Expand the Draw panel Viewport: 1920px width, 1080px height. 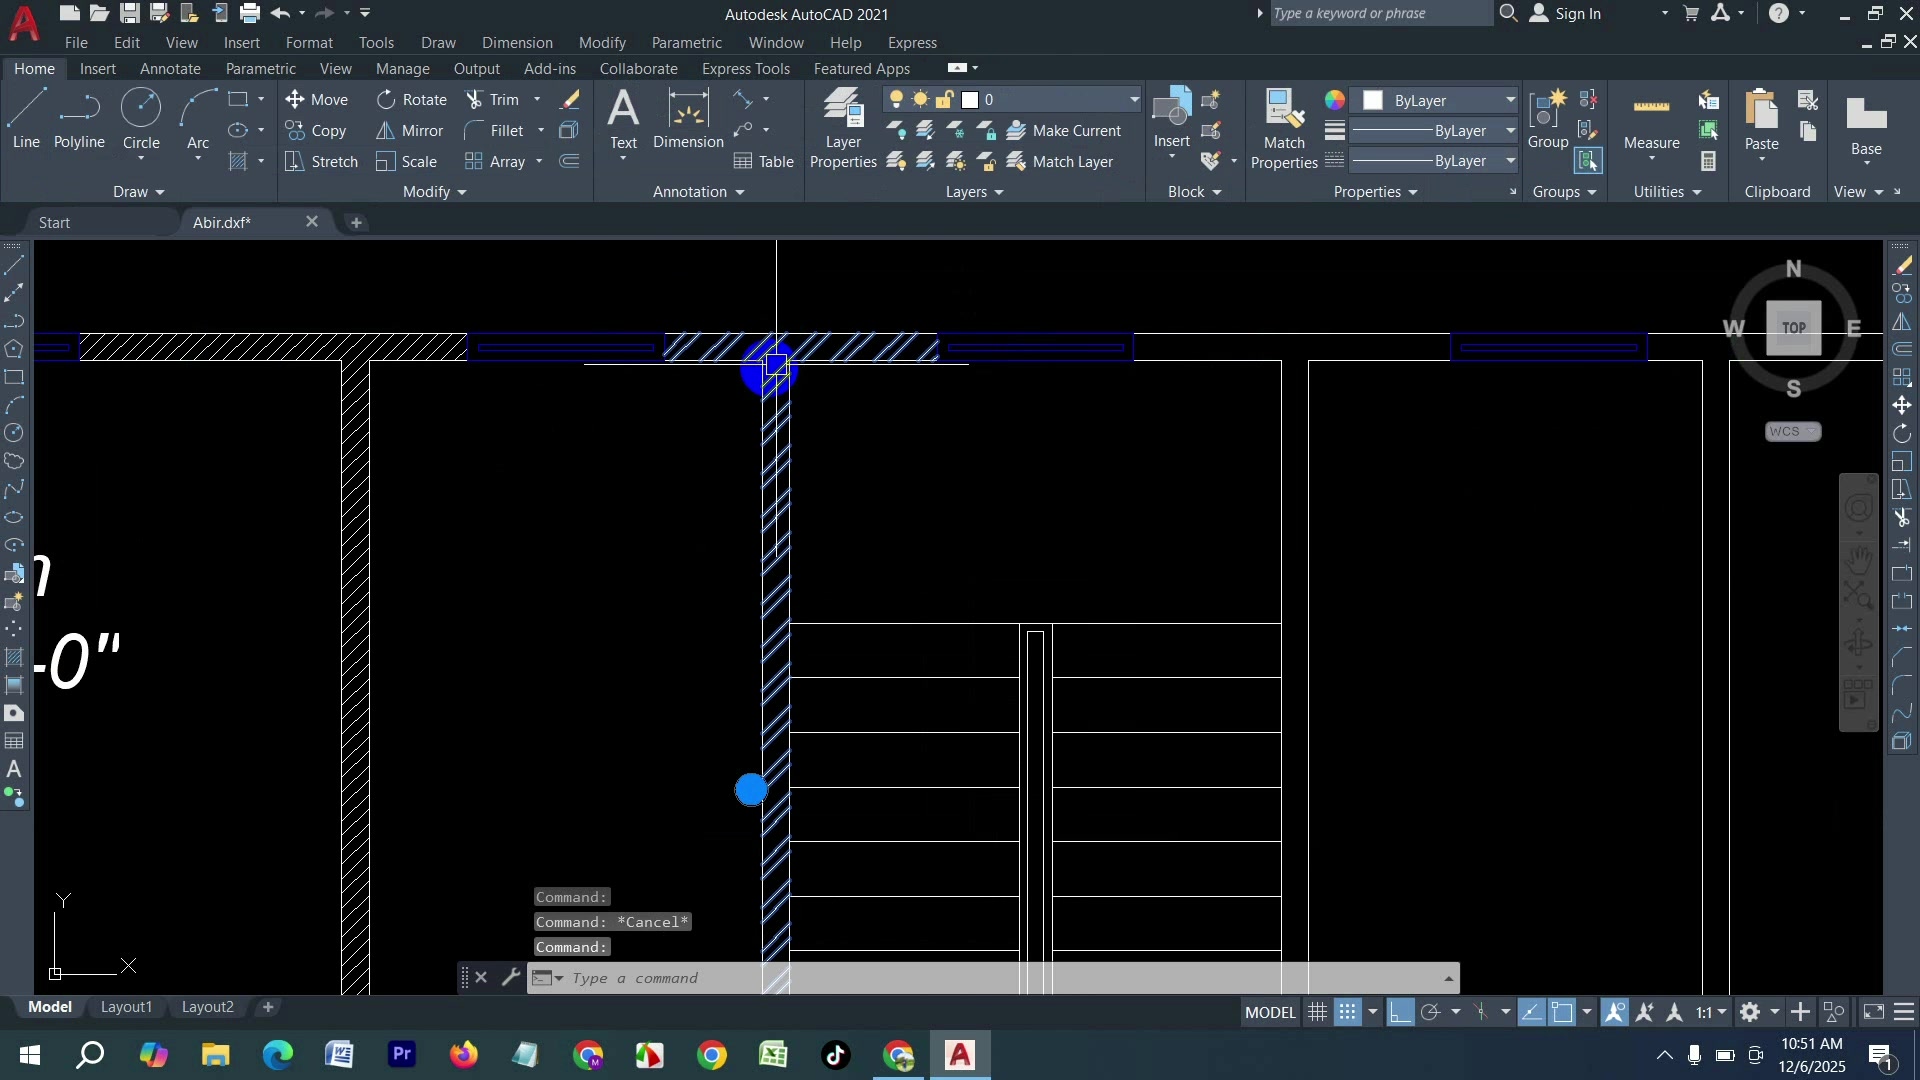pyautogui.click(x=138, y=191)
